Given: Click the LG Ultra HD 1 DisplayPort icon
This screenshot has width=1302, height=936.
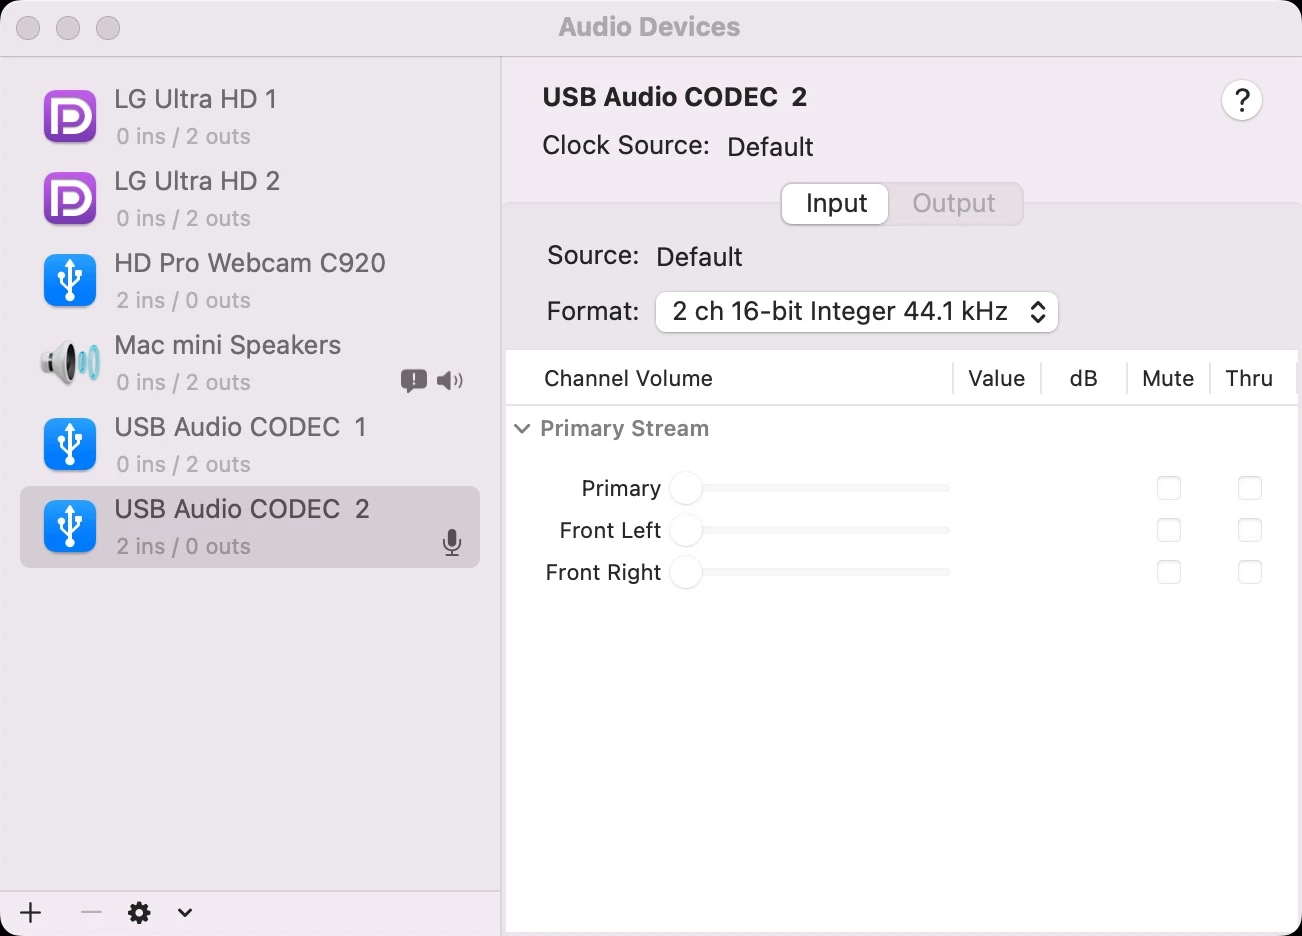Looking at the screenshot, I should point(70,117).
